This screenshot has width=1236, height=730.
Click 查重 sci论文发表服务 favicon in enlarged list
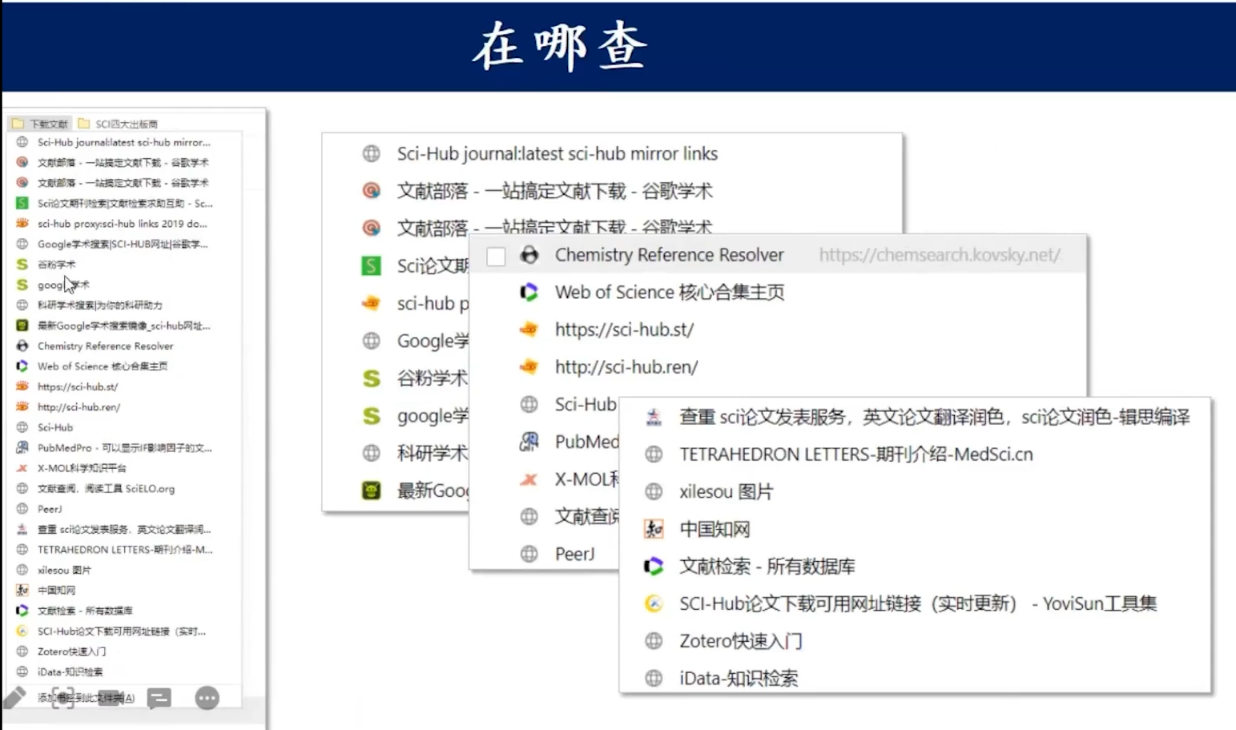[x=654, y=417]
